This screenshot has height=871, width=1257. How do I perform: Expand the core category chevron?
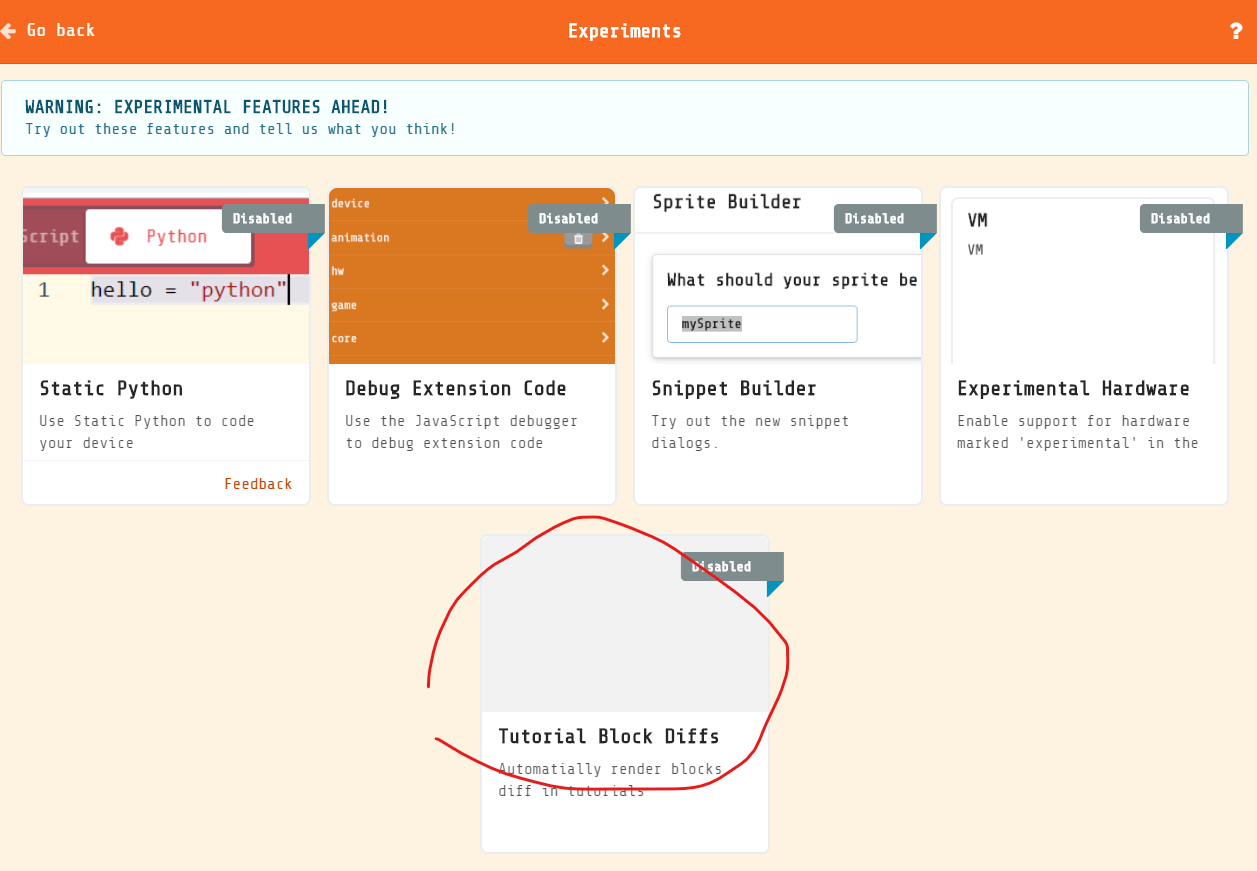coord(605,338)
